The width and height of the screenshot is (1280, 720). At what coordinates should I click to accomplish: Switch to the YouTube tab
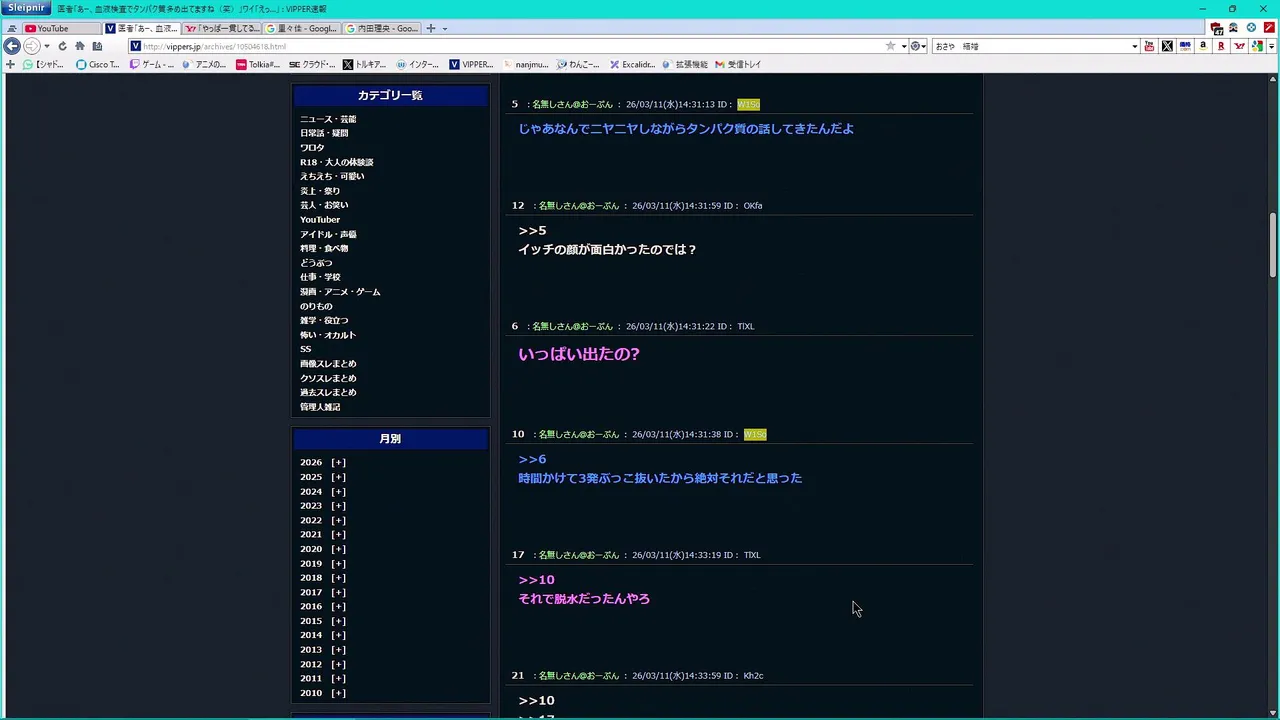pyautogui.click(x=61, y=28)
